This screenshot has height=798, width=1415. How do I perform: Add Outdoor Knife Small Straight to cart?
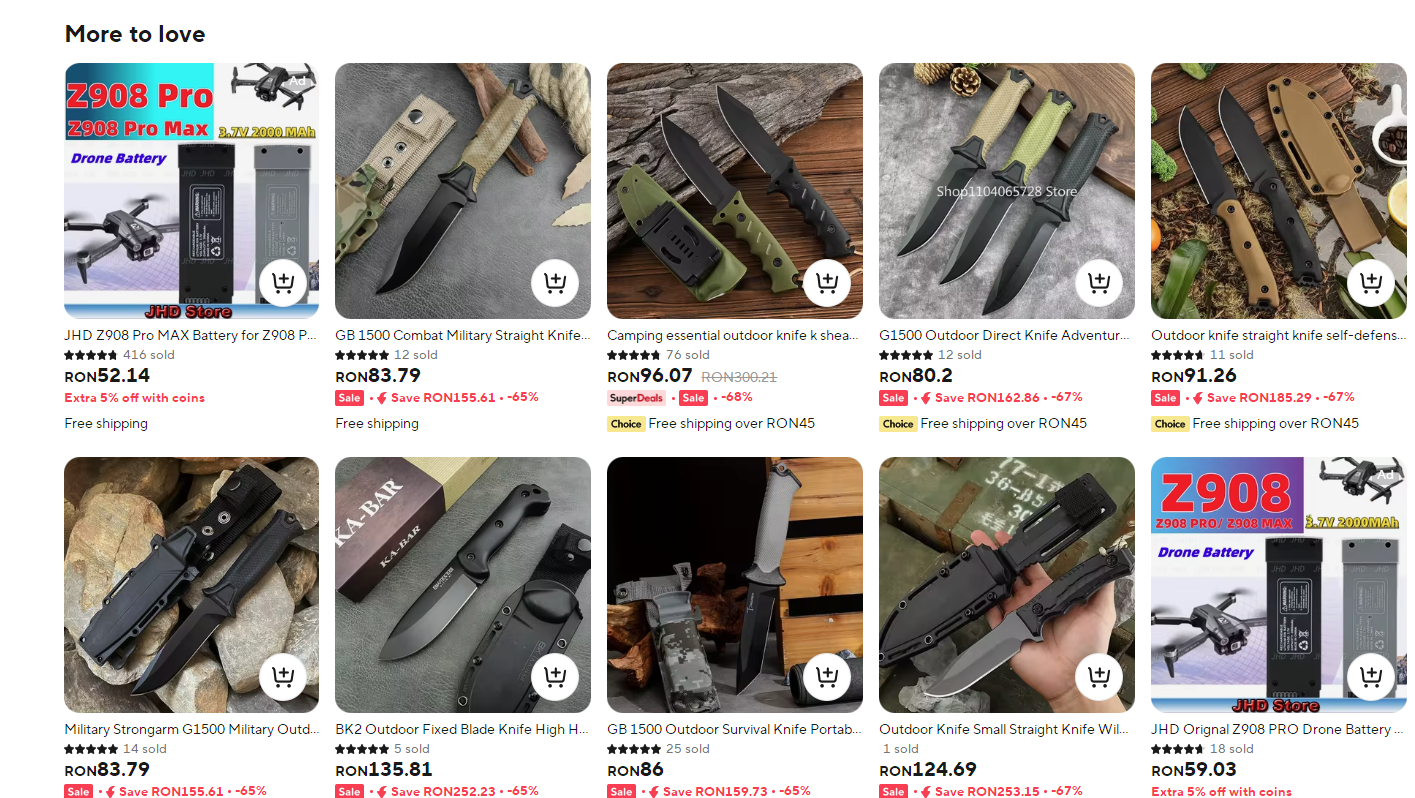(1099, 677)
